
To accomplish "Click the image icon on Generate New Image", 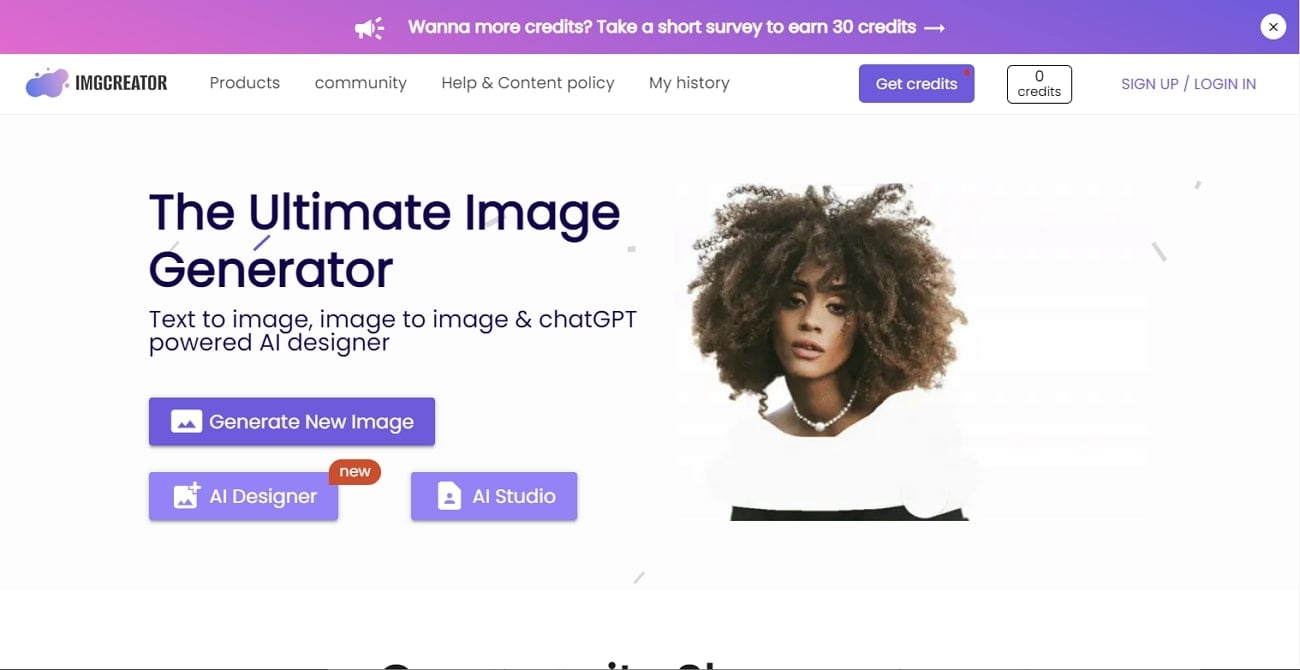I will (187, 422).
